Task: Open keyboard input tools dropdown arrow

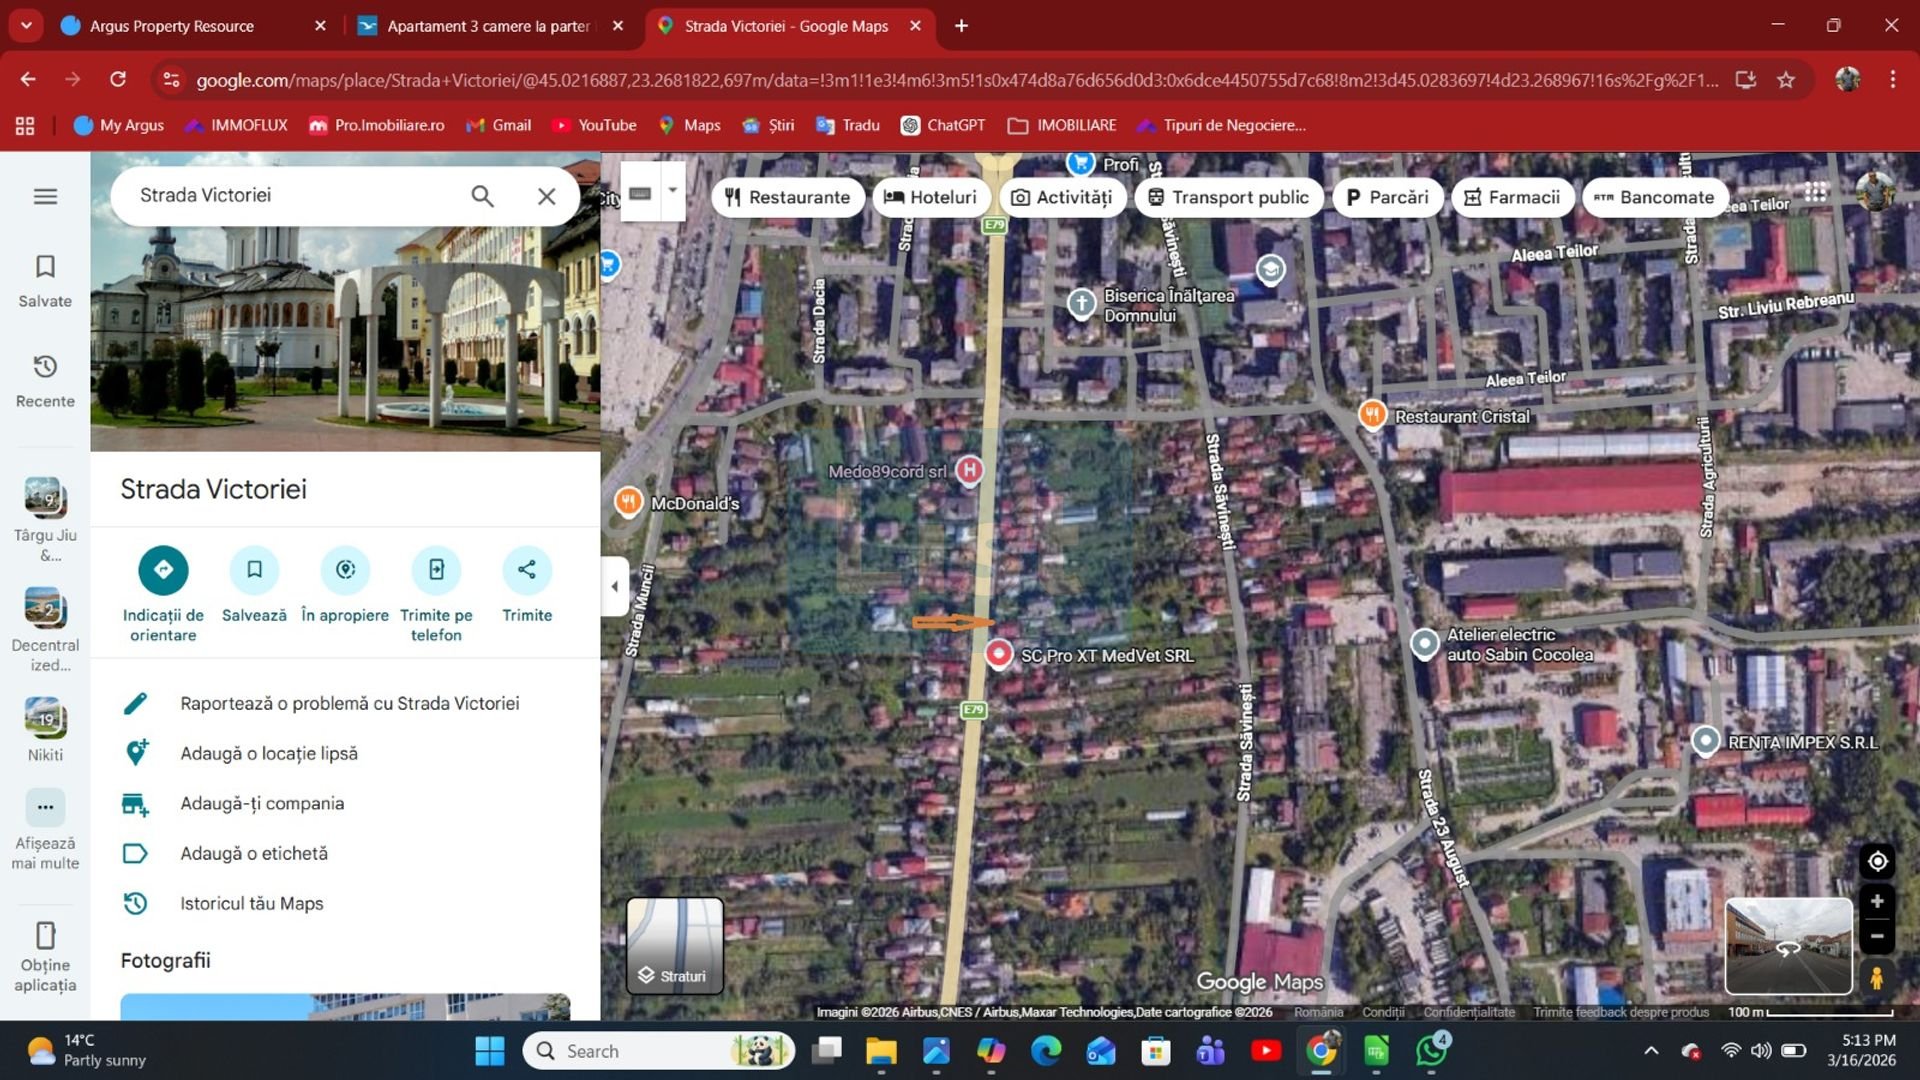Action: [x=673, y=190]
